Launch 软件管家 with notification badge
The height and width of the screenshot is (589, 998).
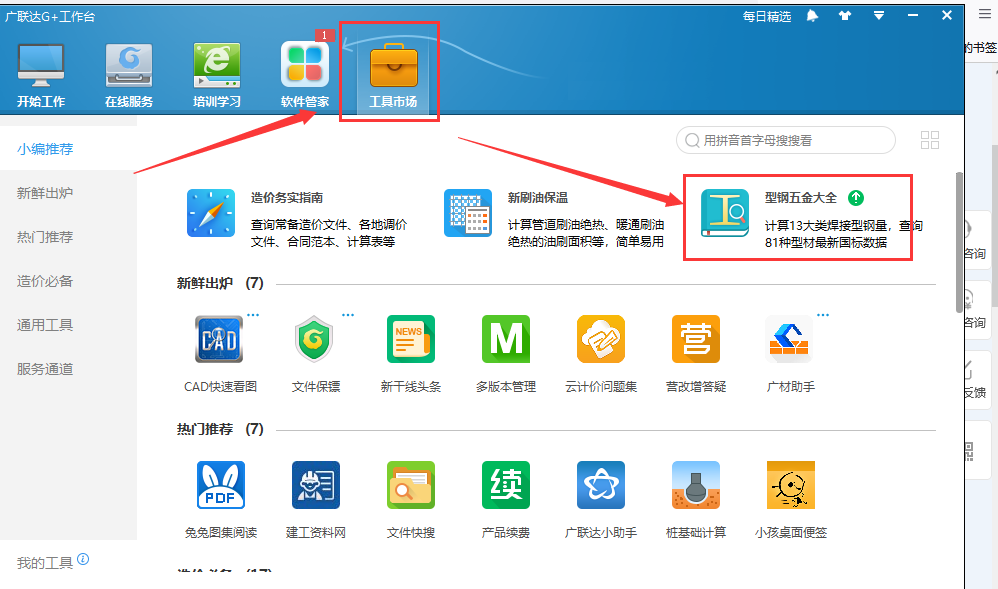click(x=305, y=65)
